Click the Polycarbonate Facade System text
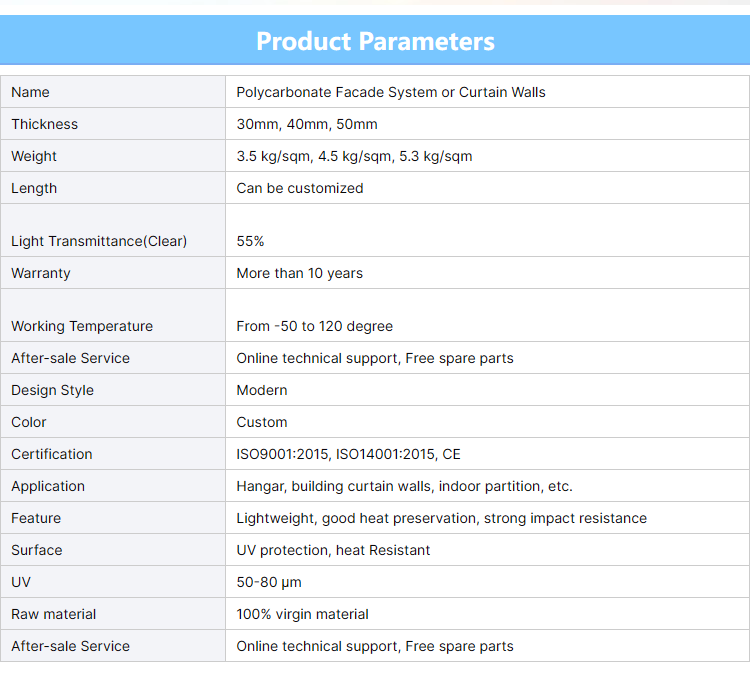Screen dimensions: 750x676 pyautogui.click(x=391, y=92)
